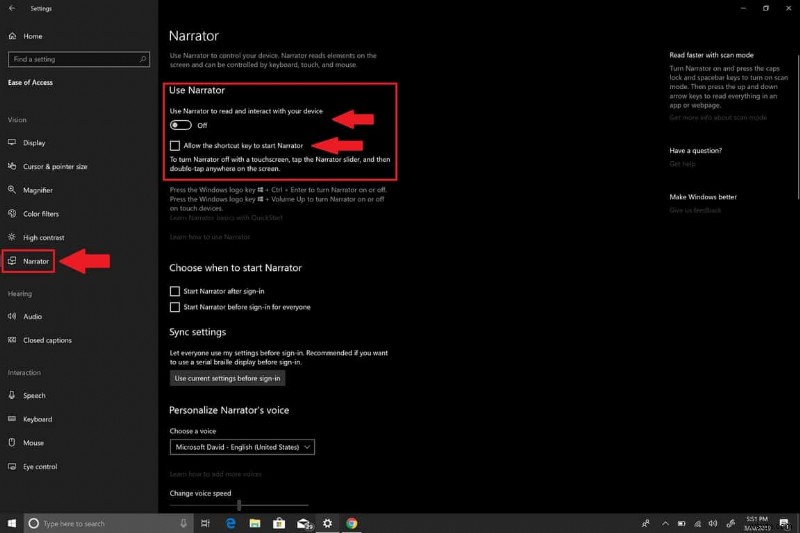Click the Settings gear icon in taskbar
800x533 pixels.
pyautogui.click(x=328, y=523)
